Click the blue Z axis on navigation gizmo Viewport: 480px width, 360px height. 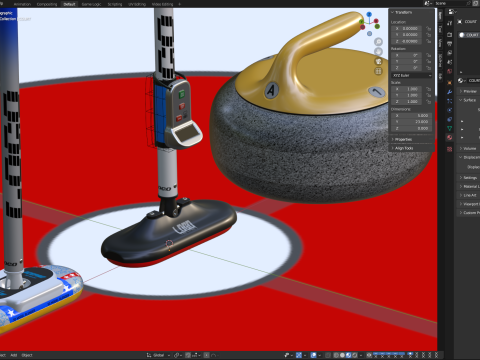pyautogui.click(x=369, y=14)
